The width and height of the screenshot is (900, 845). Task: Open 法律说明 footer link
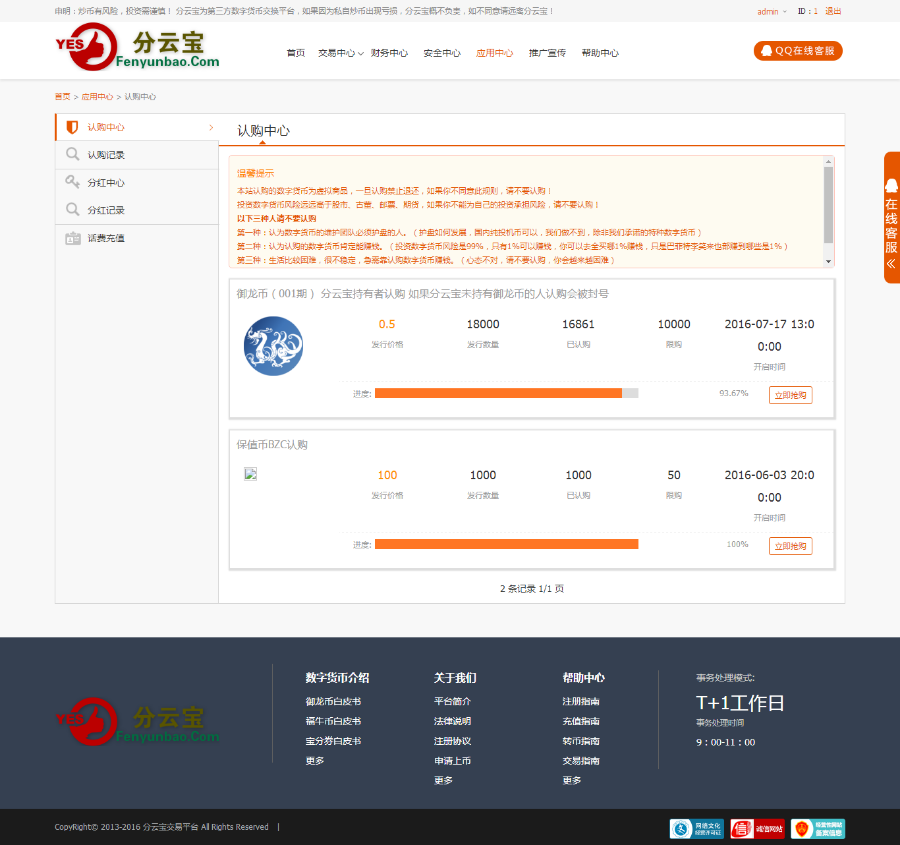(452, 721)
